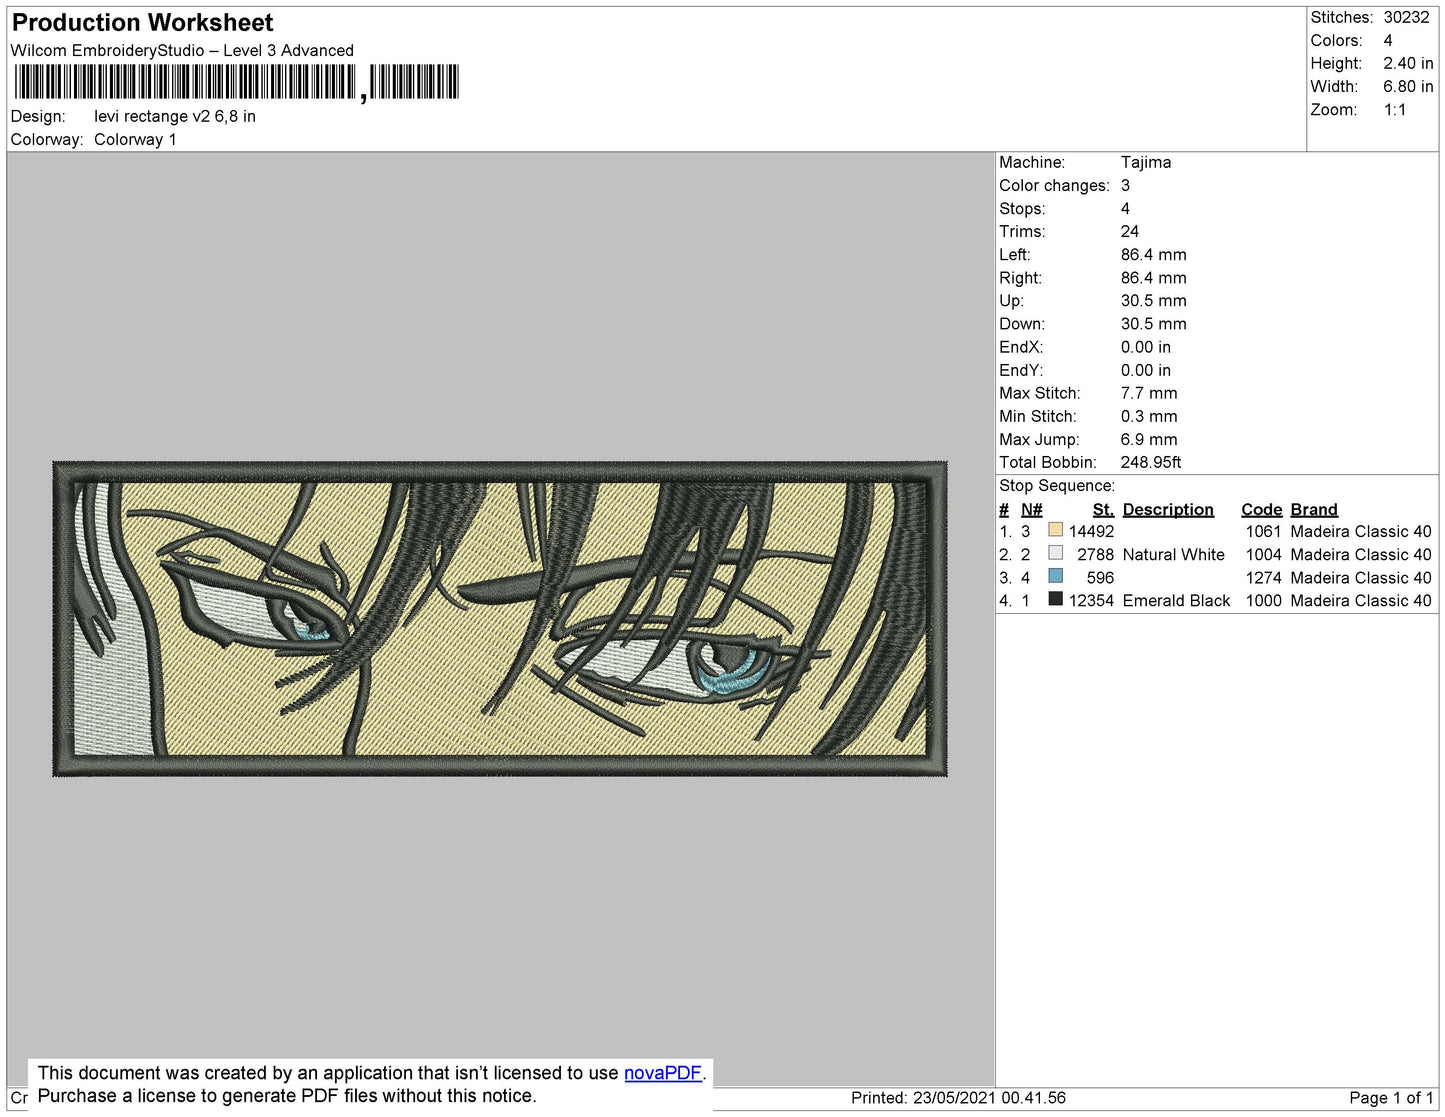Screen dimensions: 1445x1117
Task: Select the tan color swatch for thread 1061
Action: [1055, 530]
